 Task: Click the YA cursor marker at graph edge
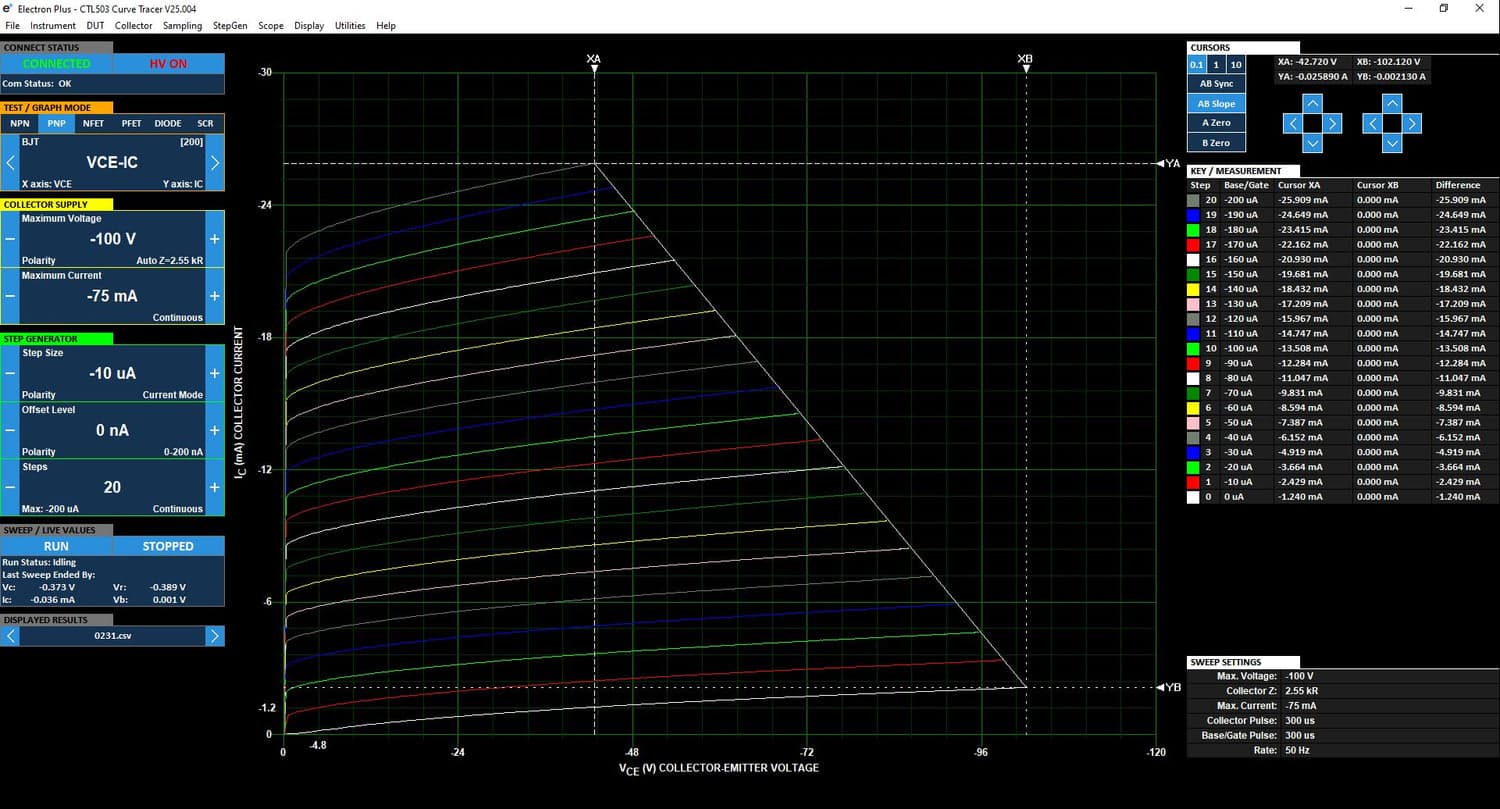point(1169,163)
